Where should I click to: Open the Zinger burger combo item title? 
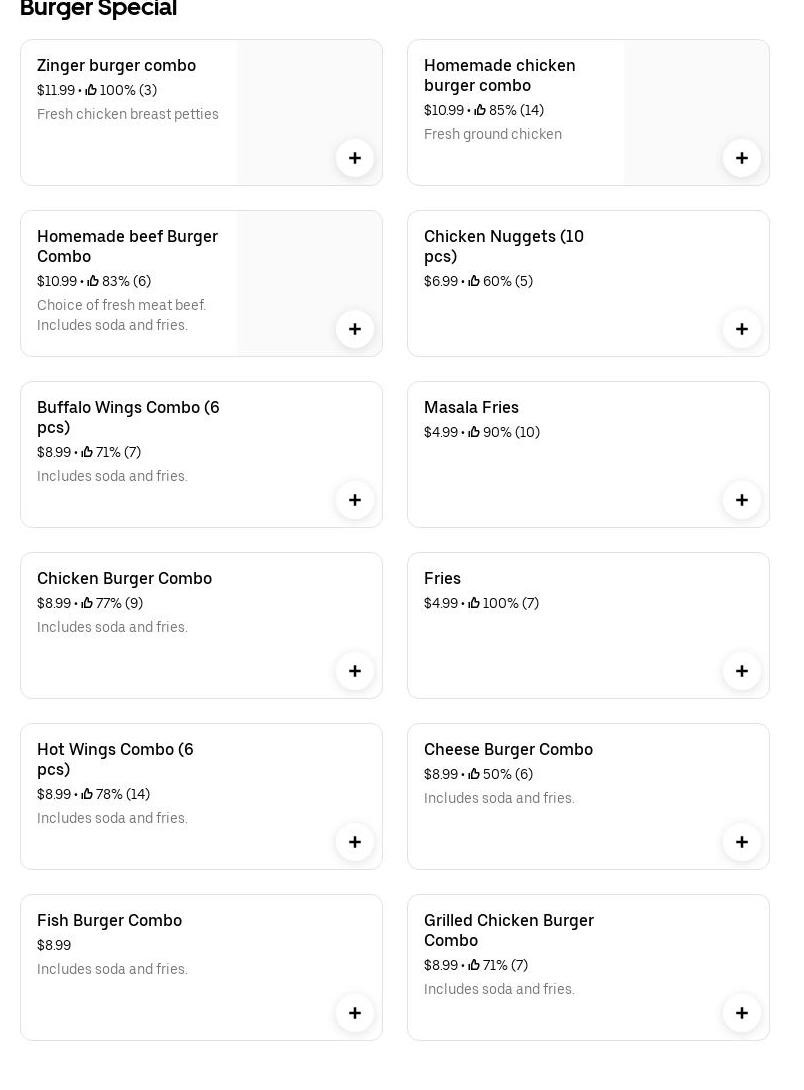(x=116, y=66)
